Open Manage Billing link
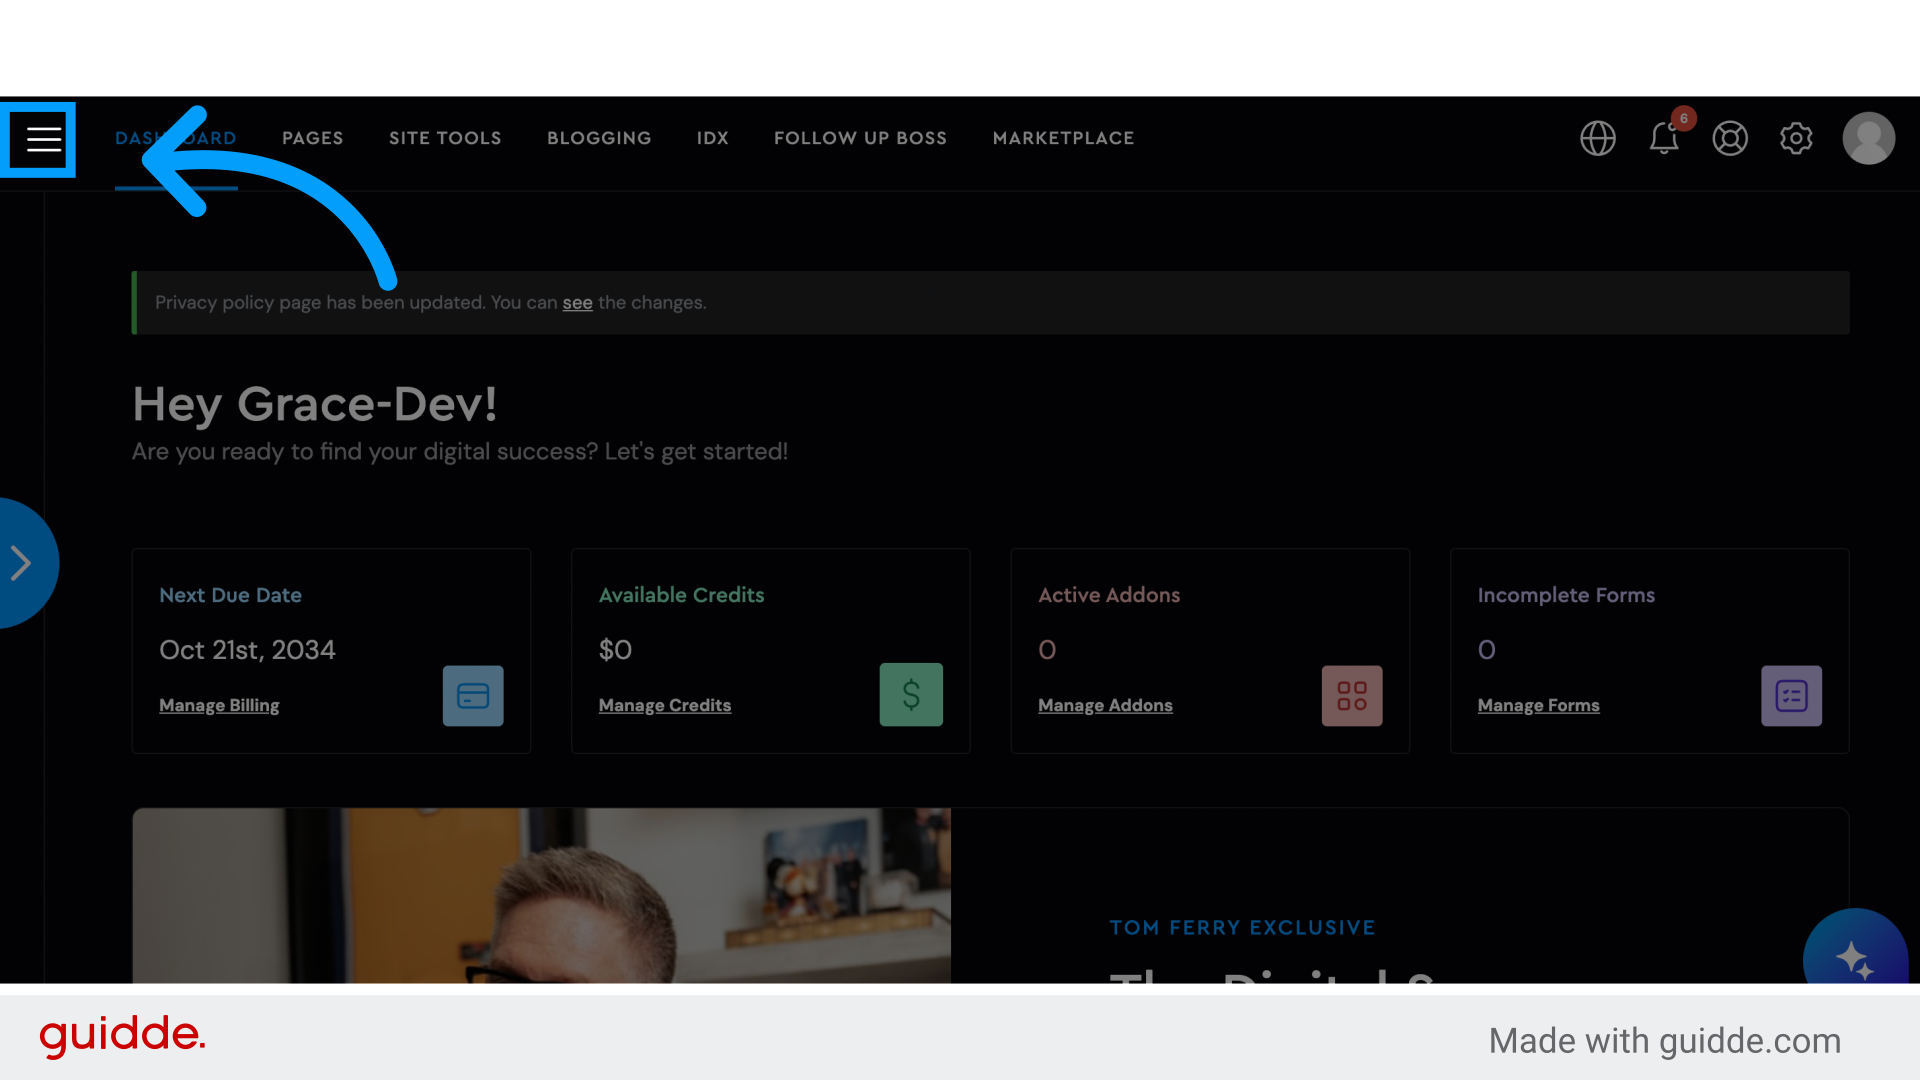Image resolution: width=1920 pixels, height=1080 pixels. tap(219, 705)
